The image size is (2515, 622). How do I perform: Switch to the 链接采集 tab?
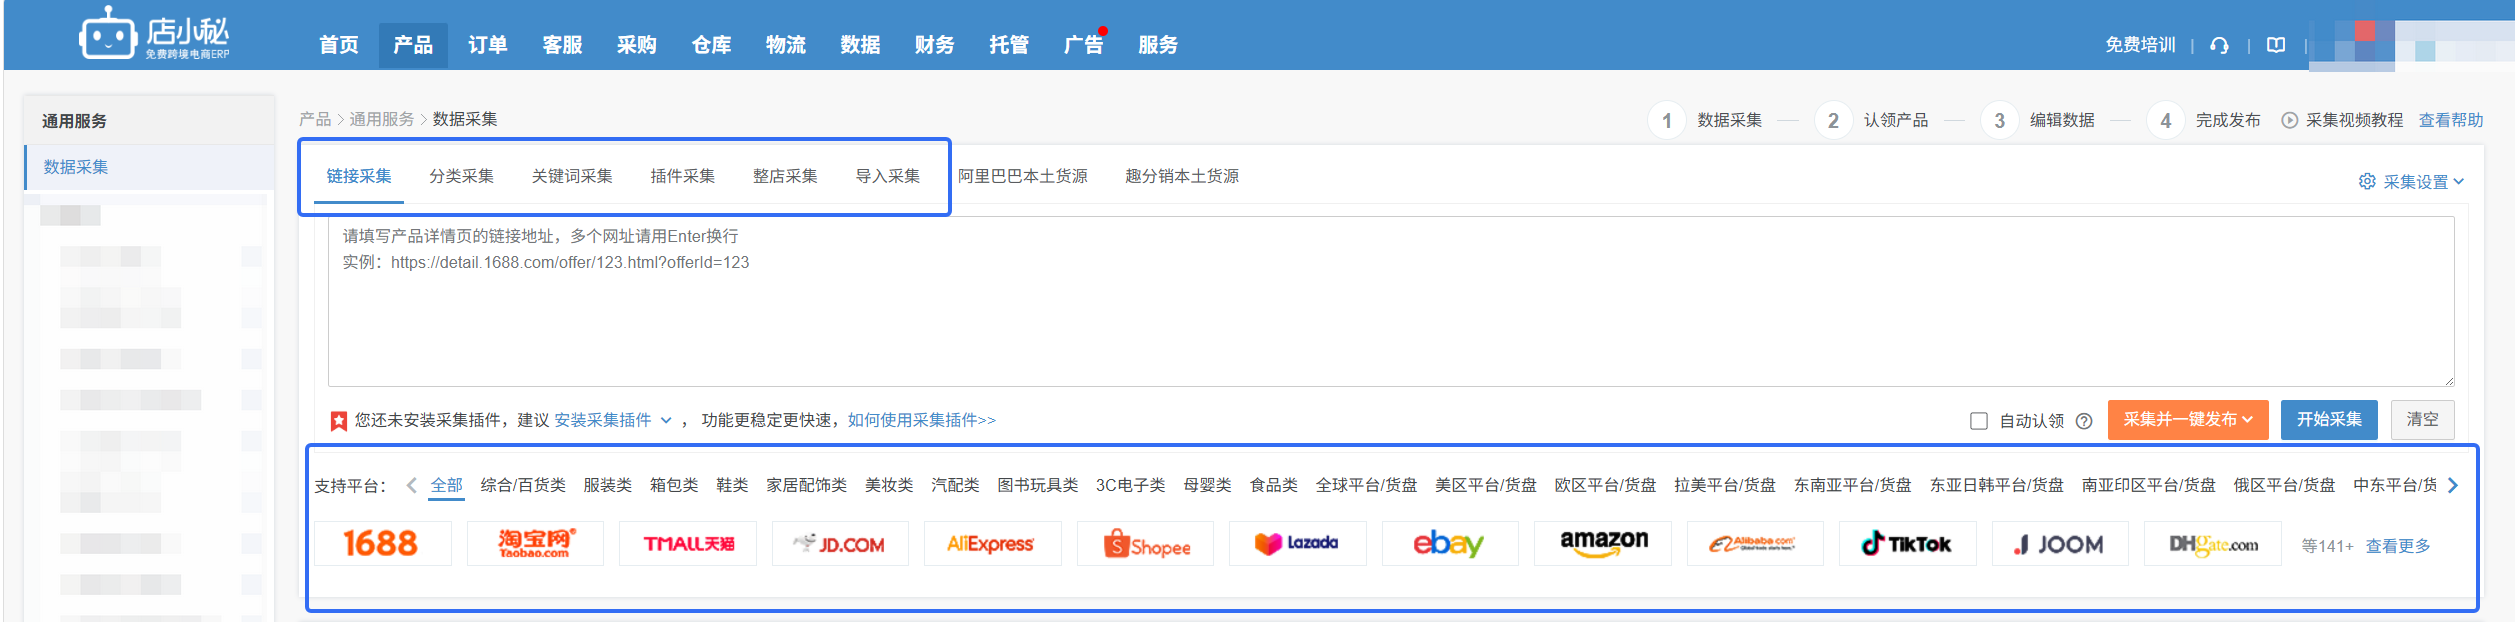pos(359,176)
